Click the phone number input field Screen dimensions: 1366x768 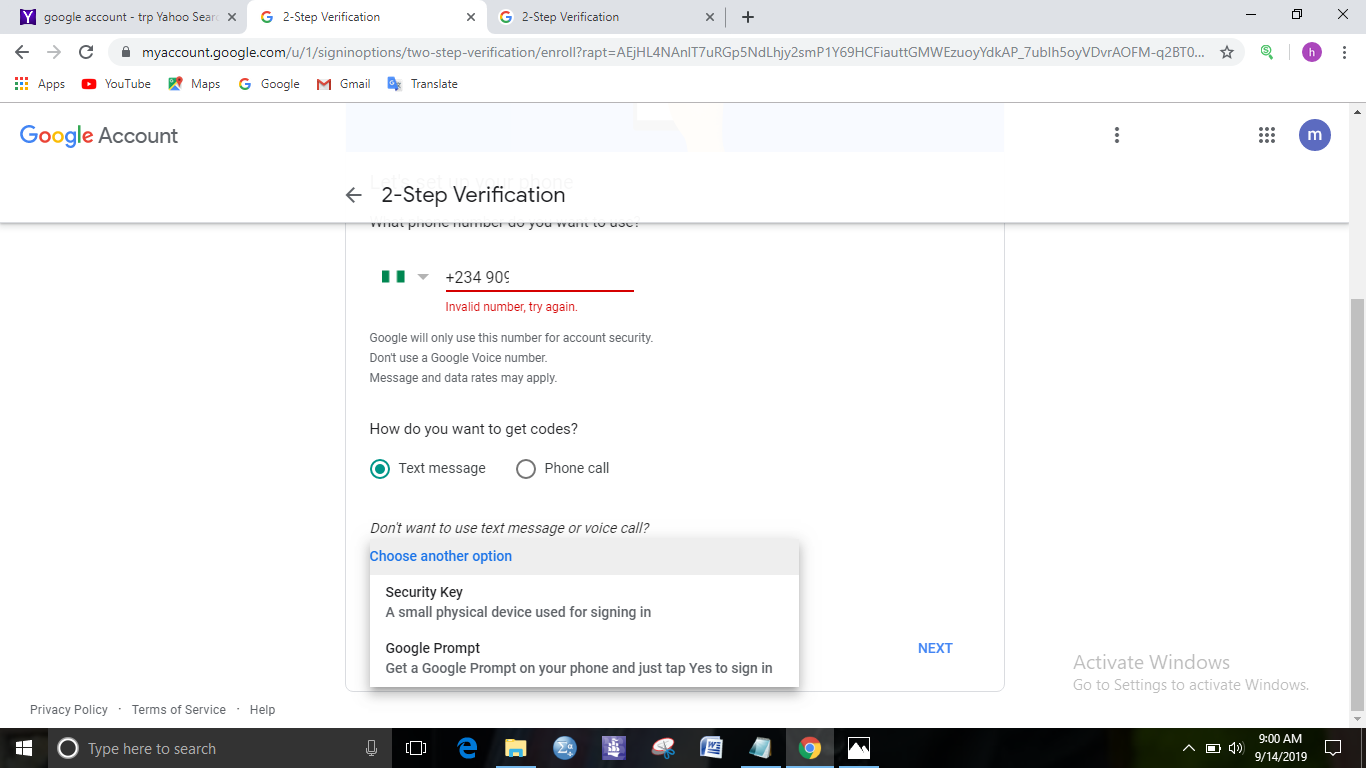539,277
